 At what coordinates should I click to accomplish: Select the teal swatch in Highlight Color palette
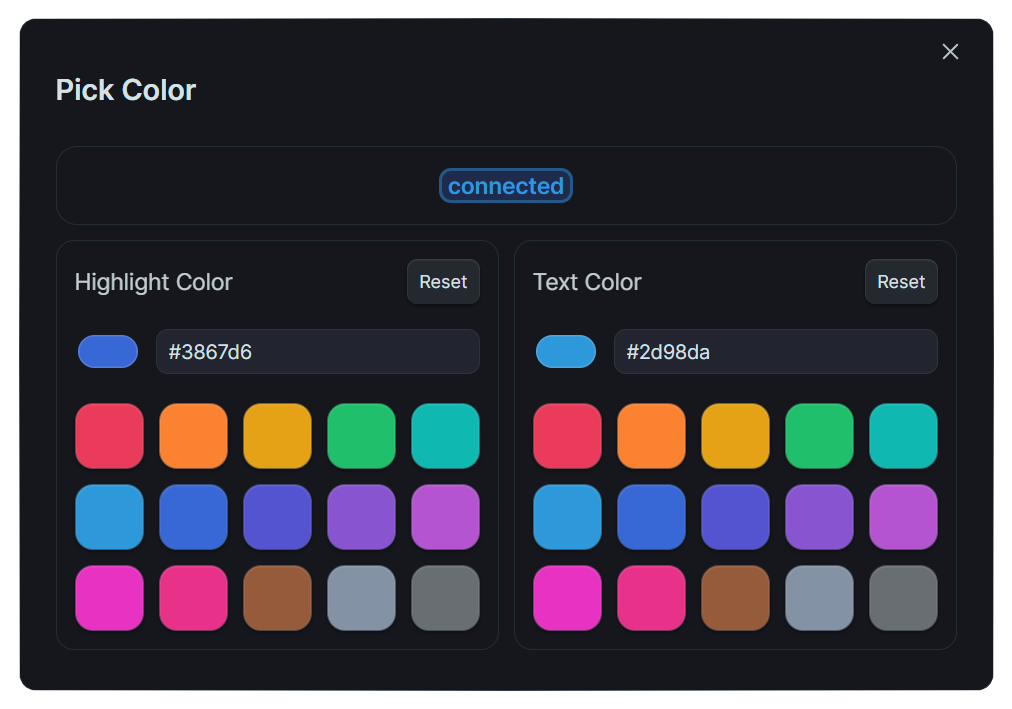(x=445, y=435)
